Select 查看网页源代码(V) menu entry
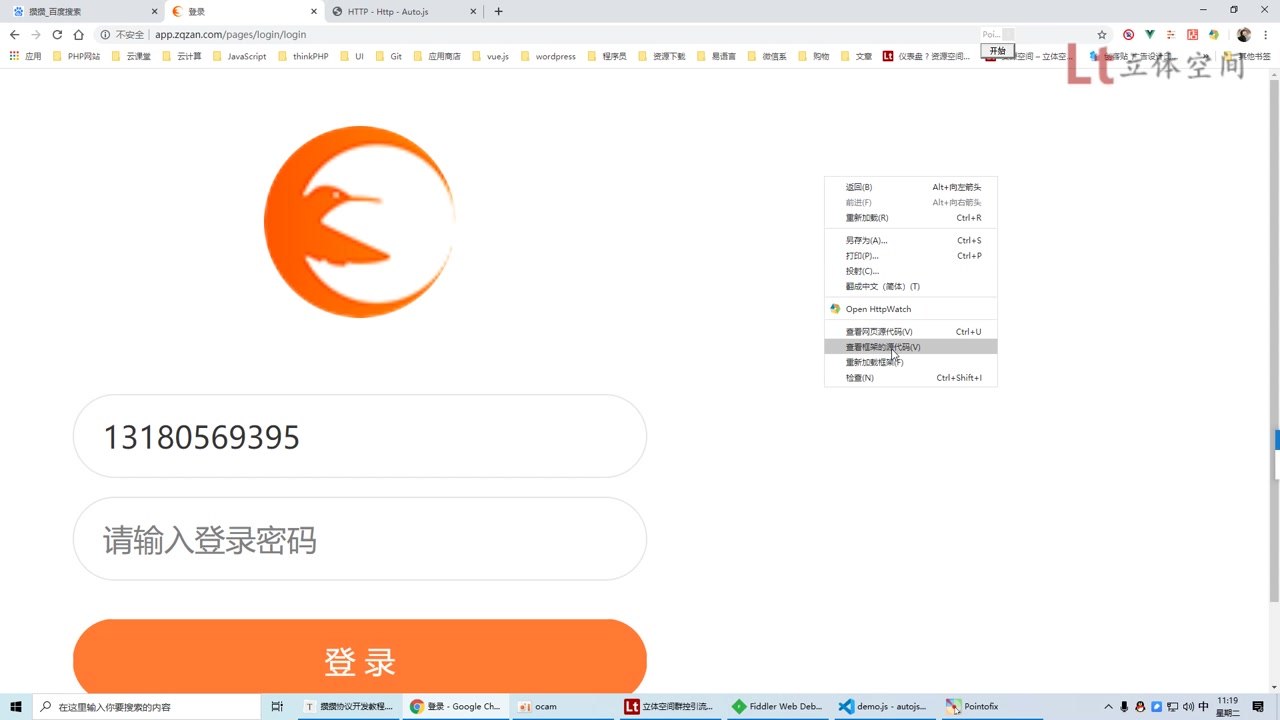Screen dimensions: 1280x720 tap(910, 332)
